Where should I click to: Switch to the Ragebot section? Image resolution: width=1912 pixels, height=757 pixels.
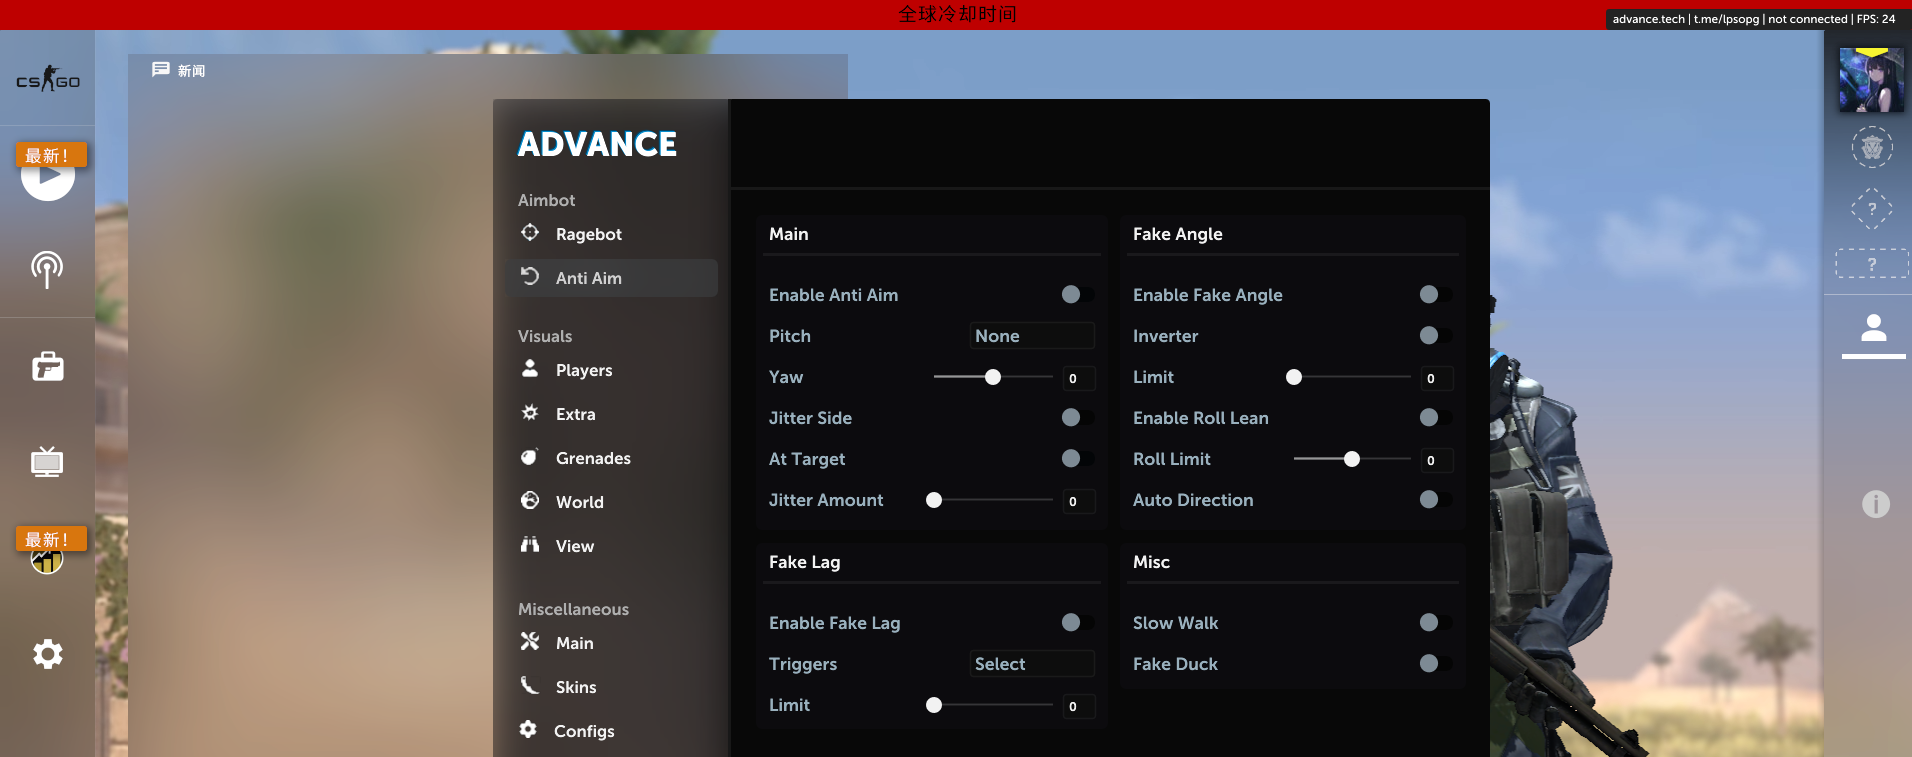[588, 234]
